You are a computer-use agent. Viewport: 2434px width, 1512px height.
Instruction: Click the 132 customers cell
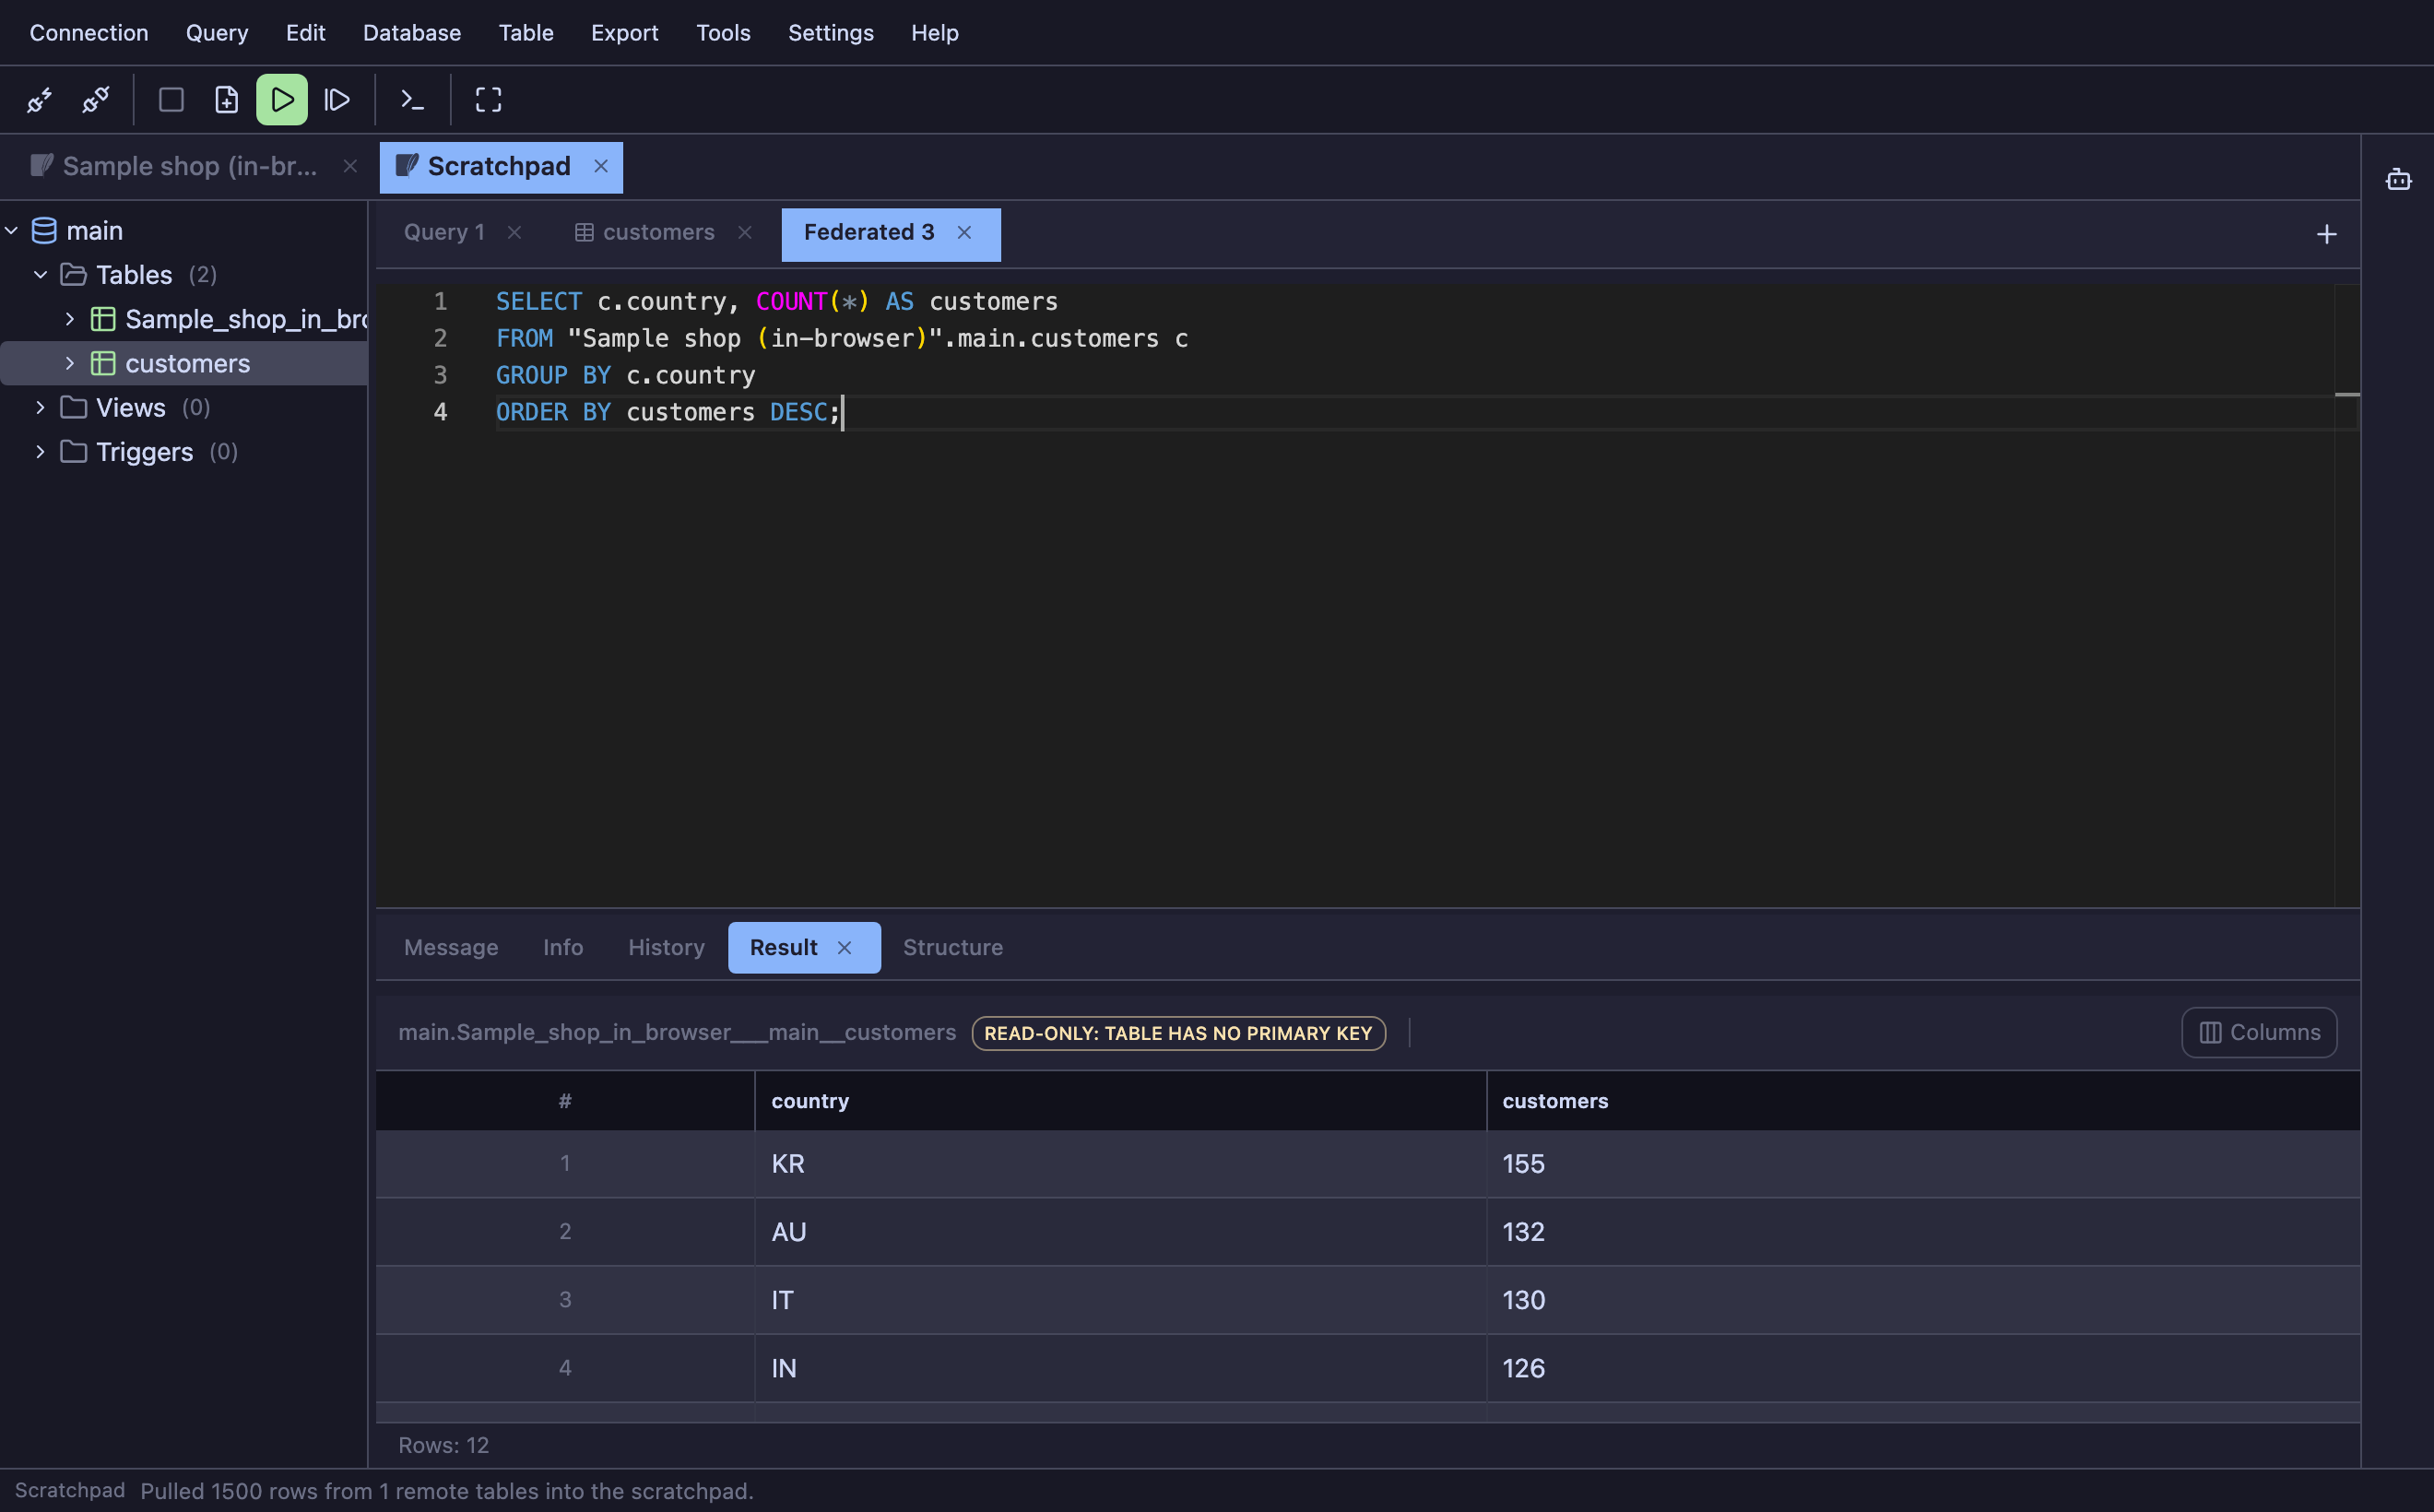click(x=1923, y=1233)
